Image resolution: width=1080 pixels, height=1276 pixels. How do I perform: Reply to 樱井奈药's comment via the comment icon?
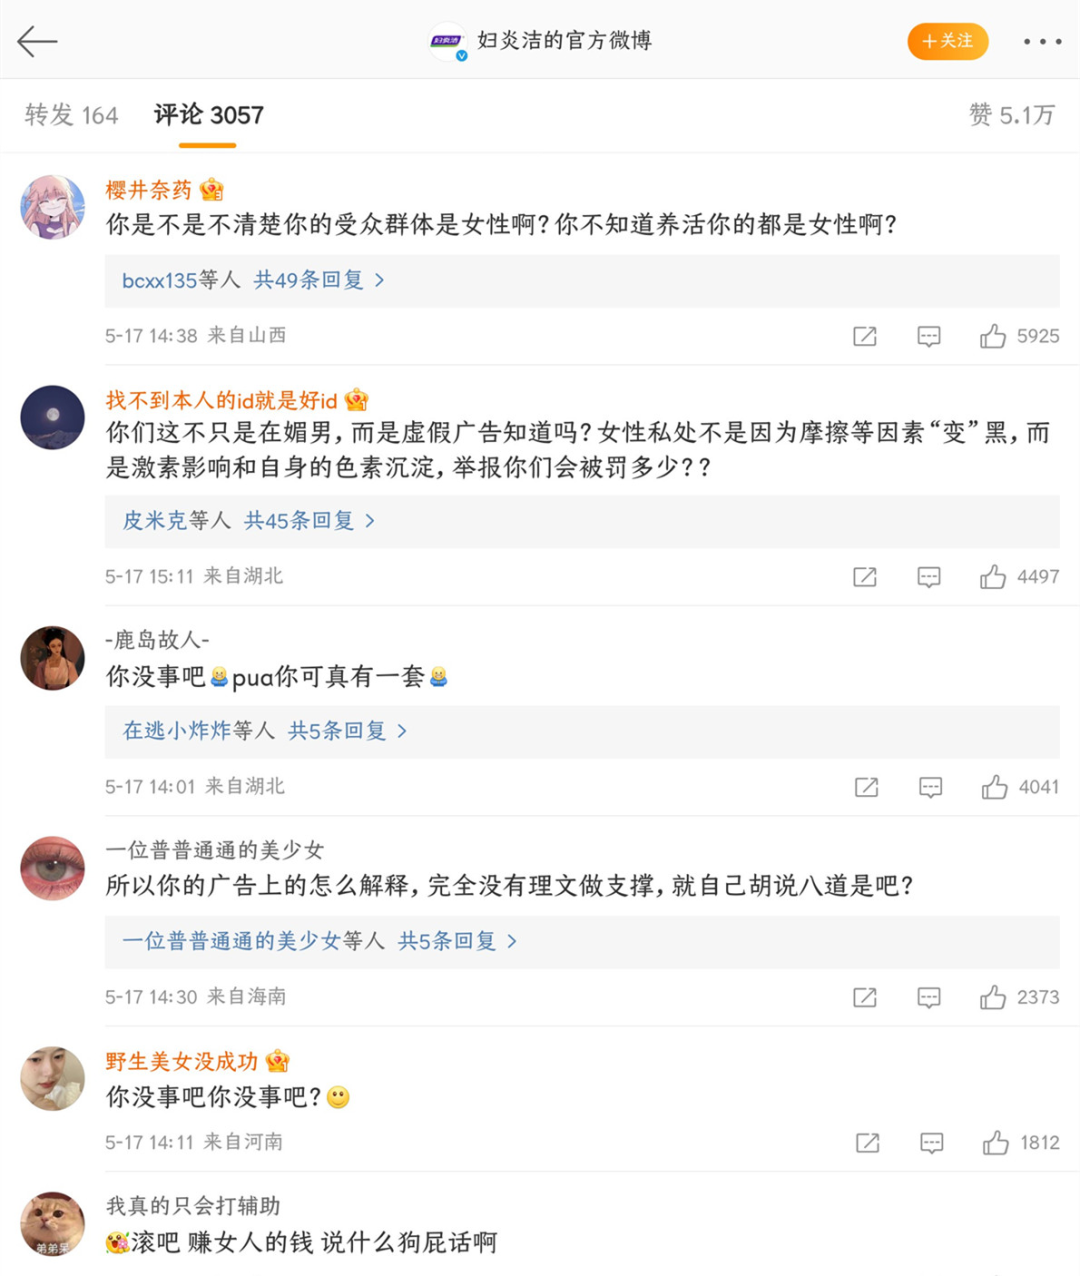929,336
